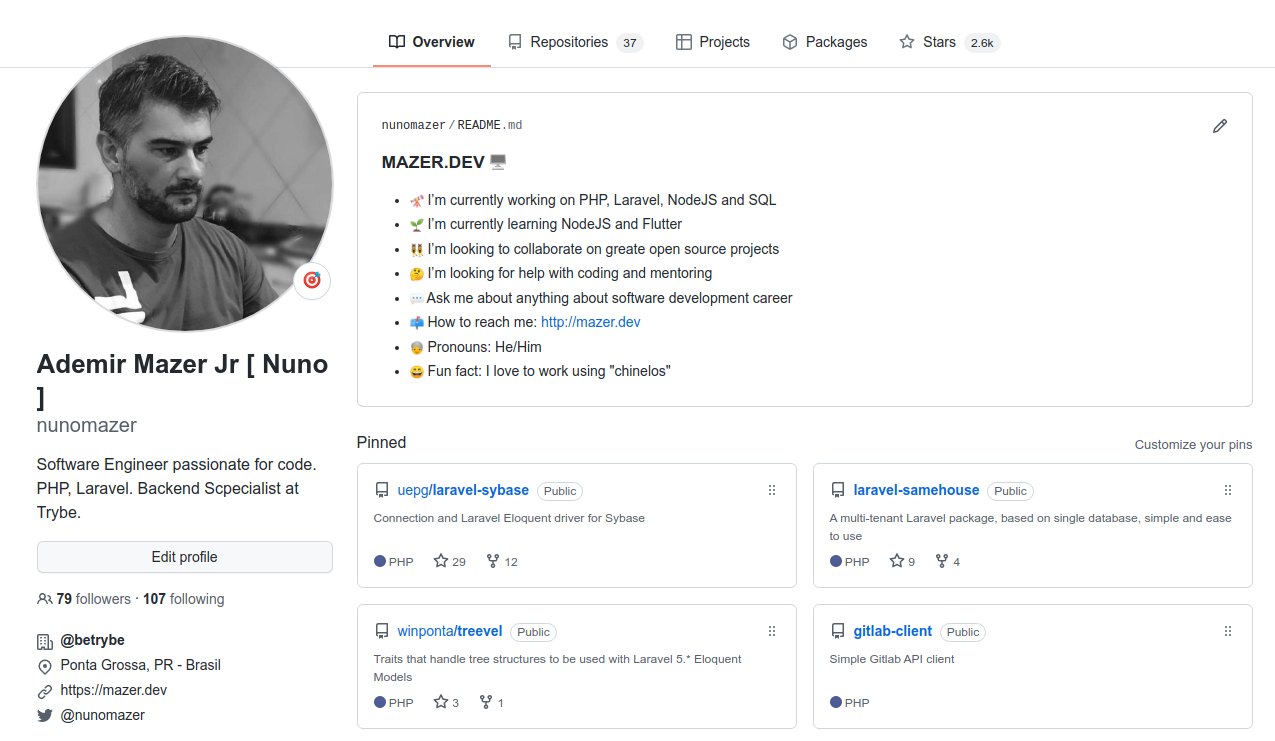Click the drag handle on laravel-sybase card

[772, 490]
